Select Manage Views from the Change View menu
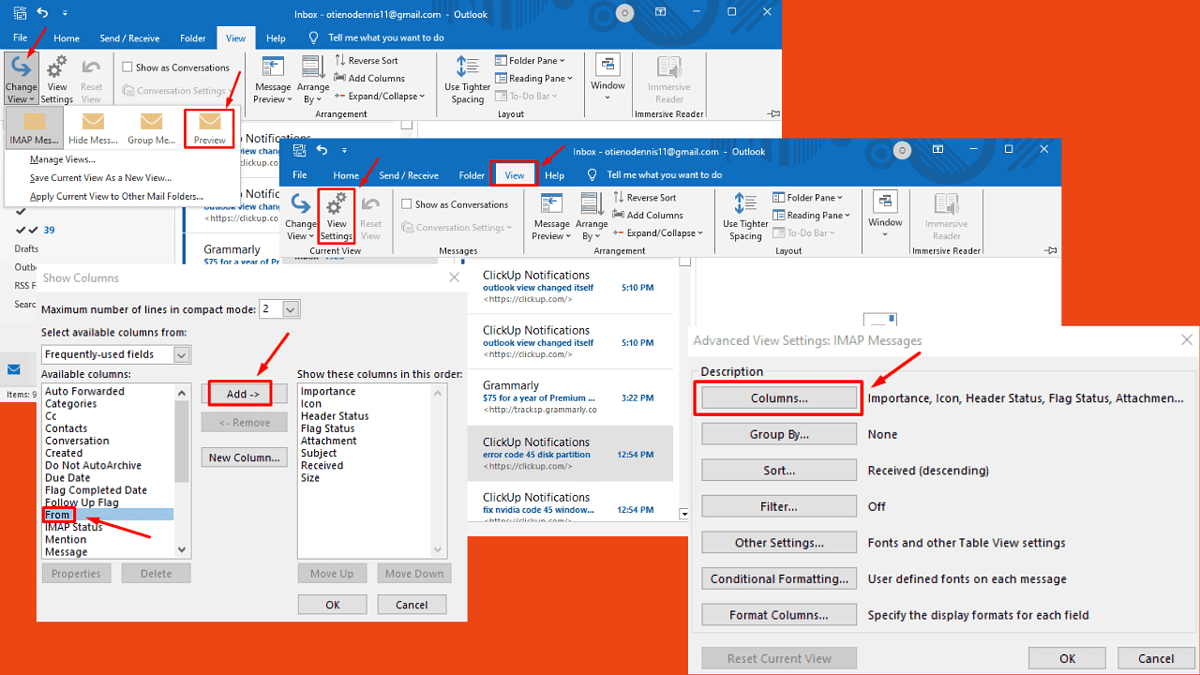 point(65,159)
